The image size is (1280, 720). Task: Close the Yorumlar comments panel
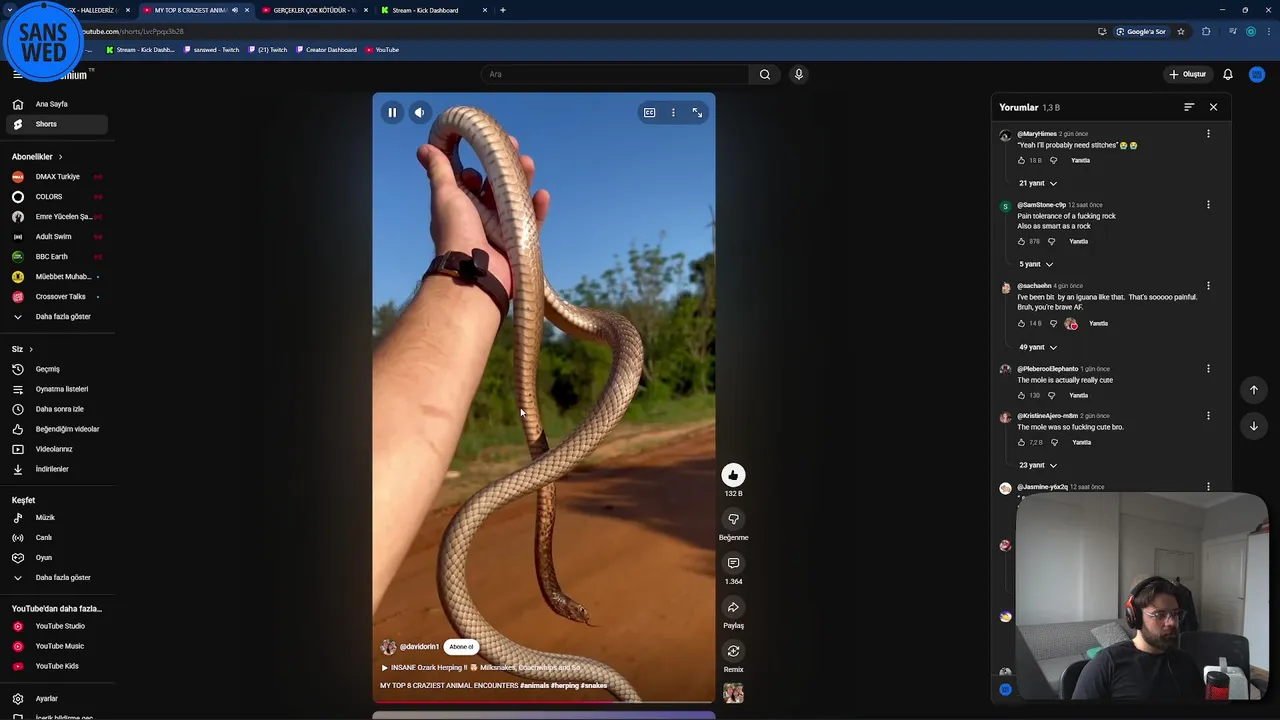1213,107
